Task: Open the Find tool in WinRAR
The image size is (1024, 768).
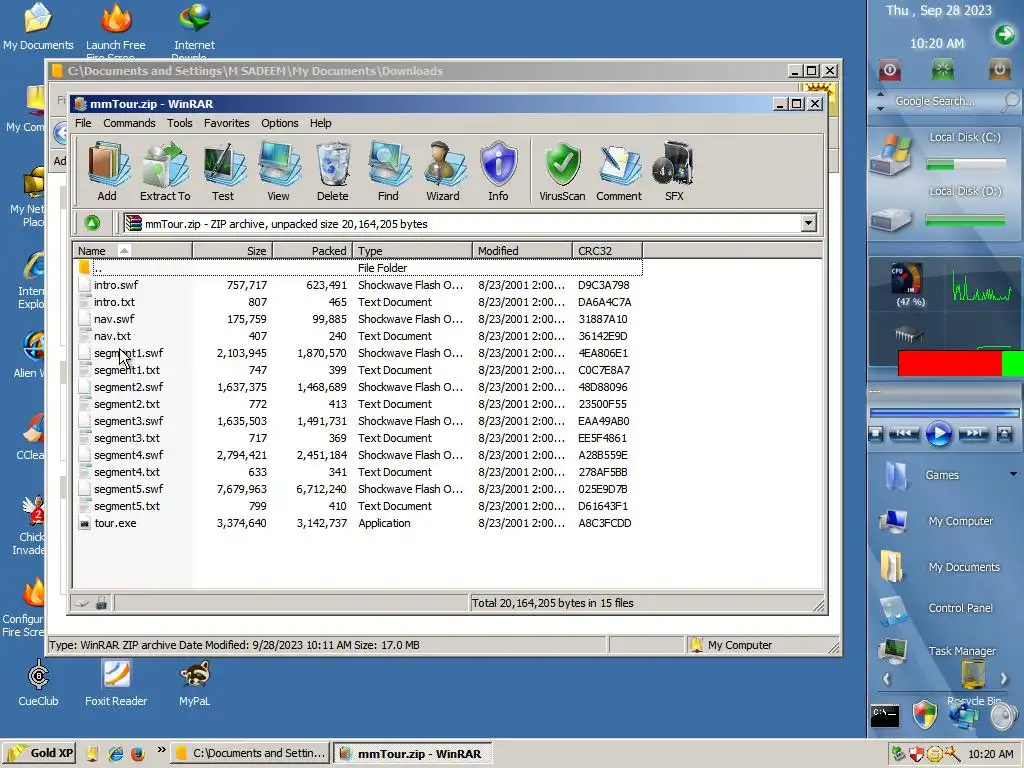Action: pos(388,171)
